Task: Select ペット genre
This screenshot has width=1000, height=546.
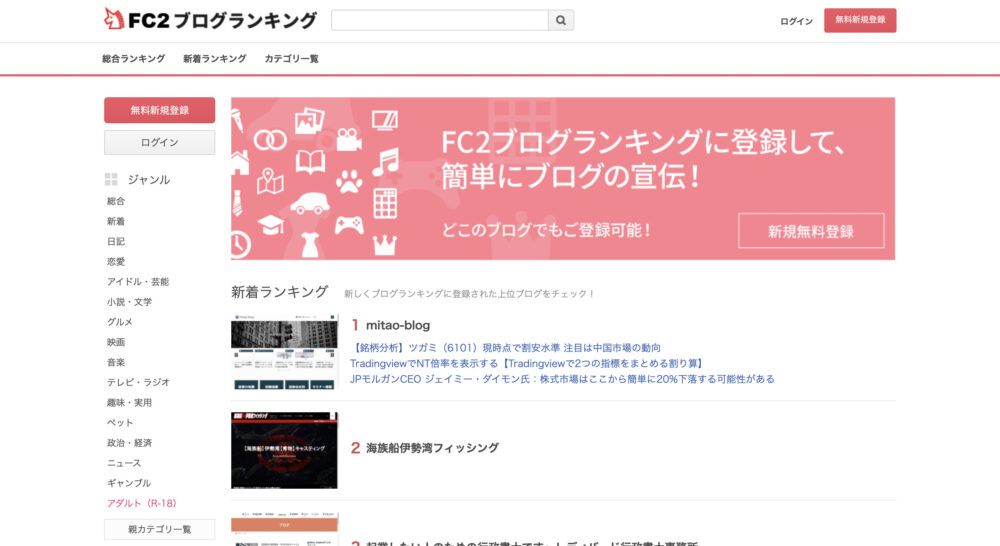Action: (120, 422)
